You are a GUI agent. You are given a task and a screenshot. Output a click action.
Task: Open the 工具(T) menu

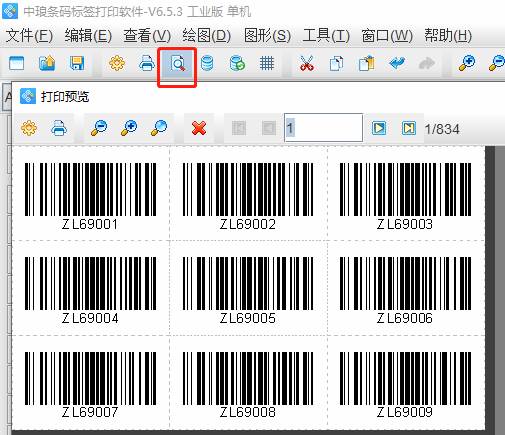(326, 35)
